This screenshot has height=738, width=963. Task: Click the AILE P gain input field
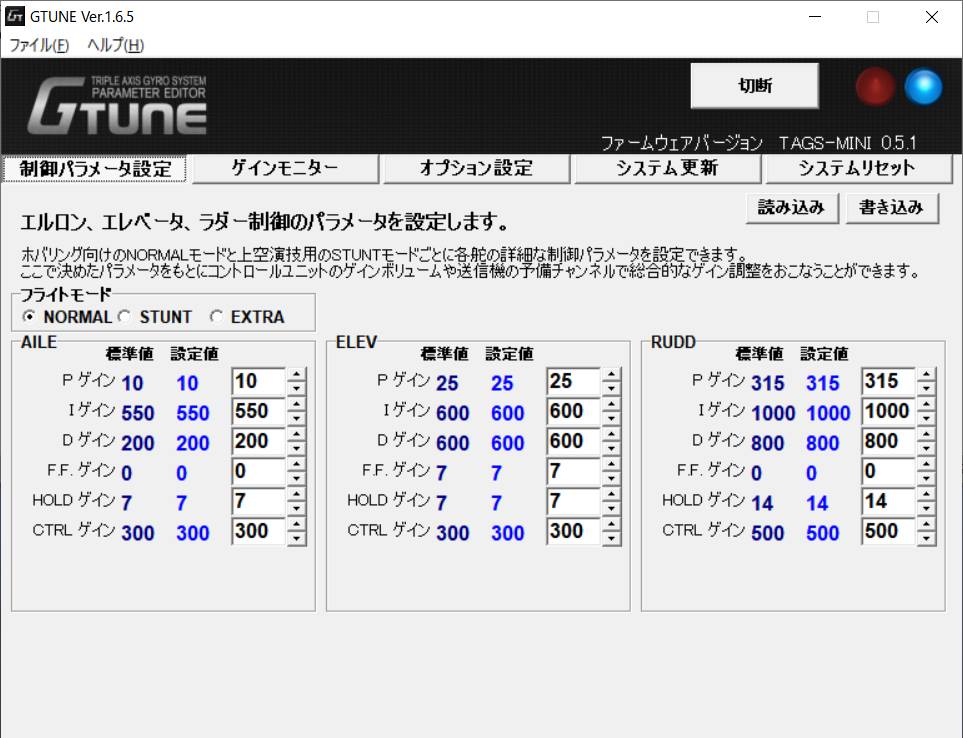[259, 381]
